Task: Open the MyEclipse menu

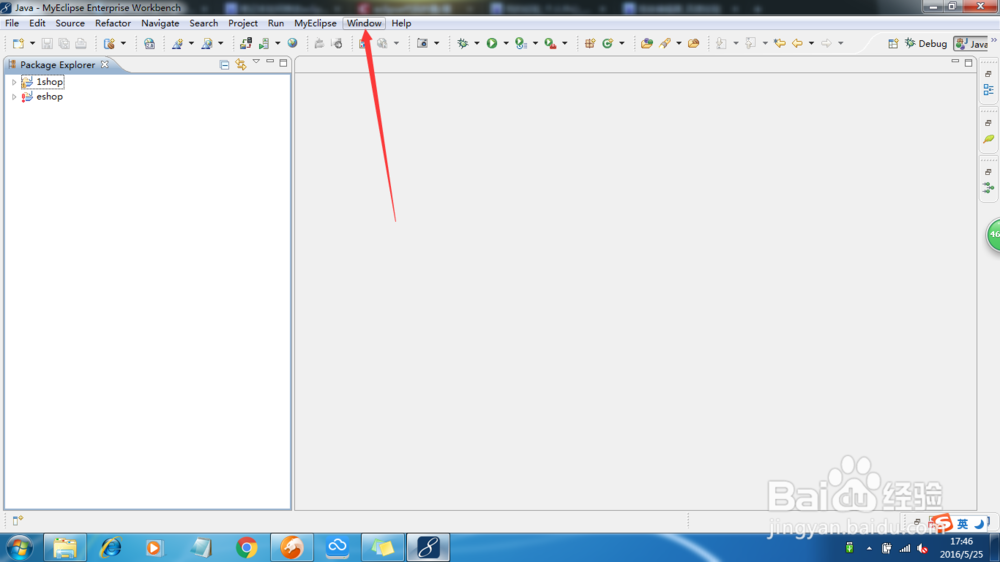Action: pos(315,23)
